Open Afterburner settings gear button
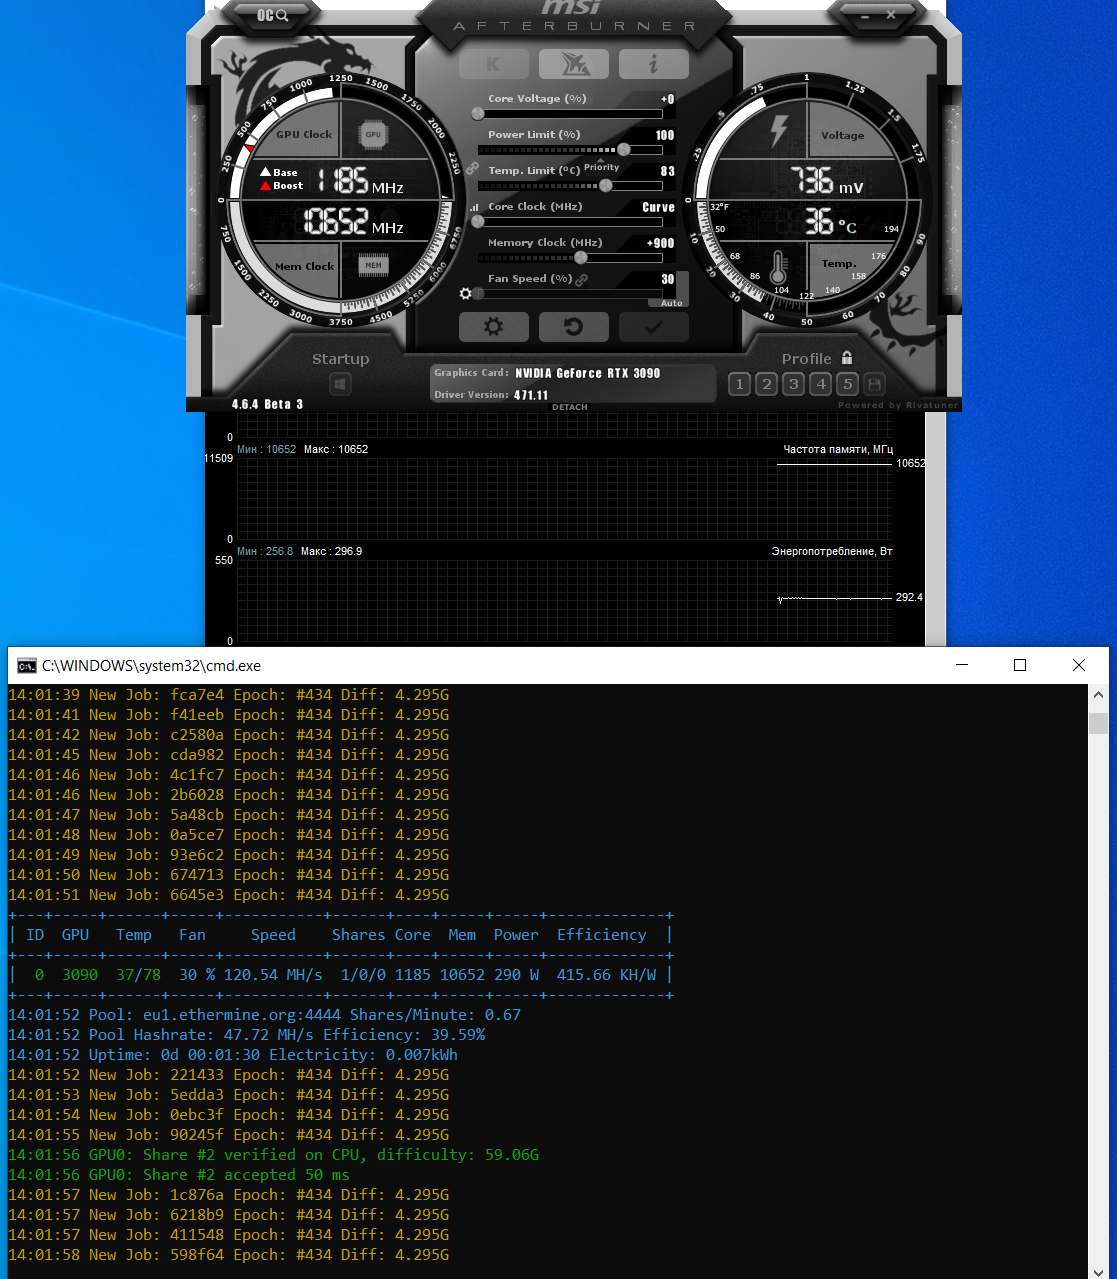 tap(493, 327)
